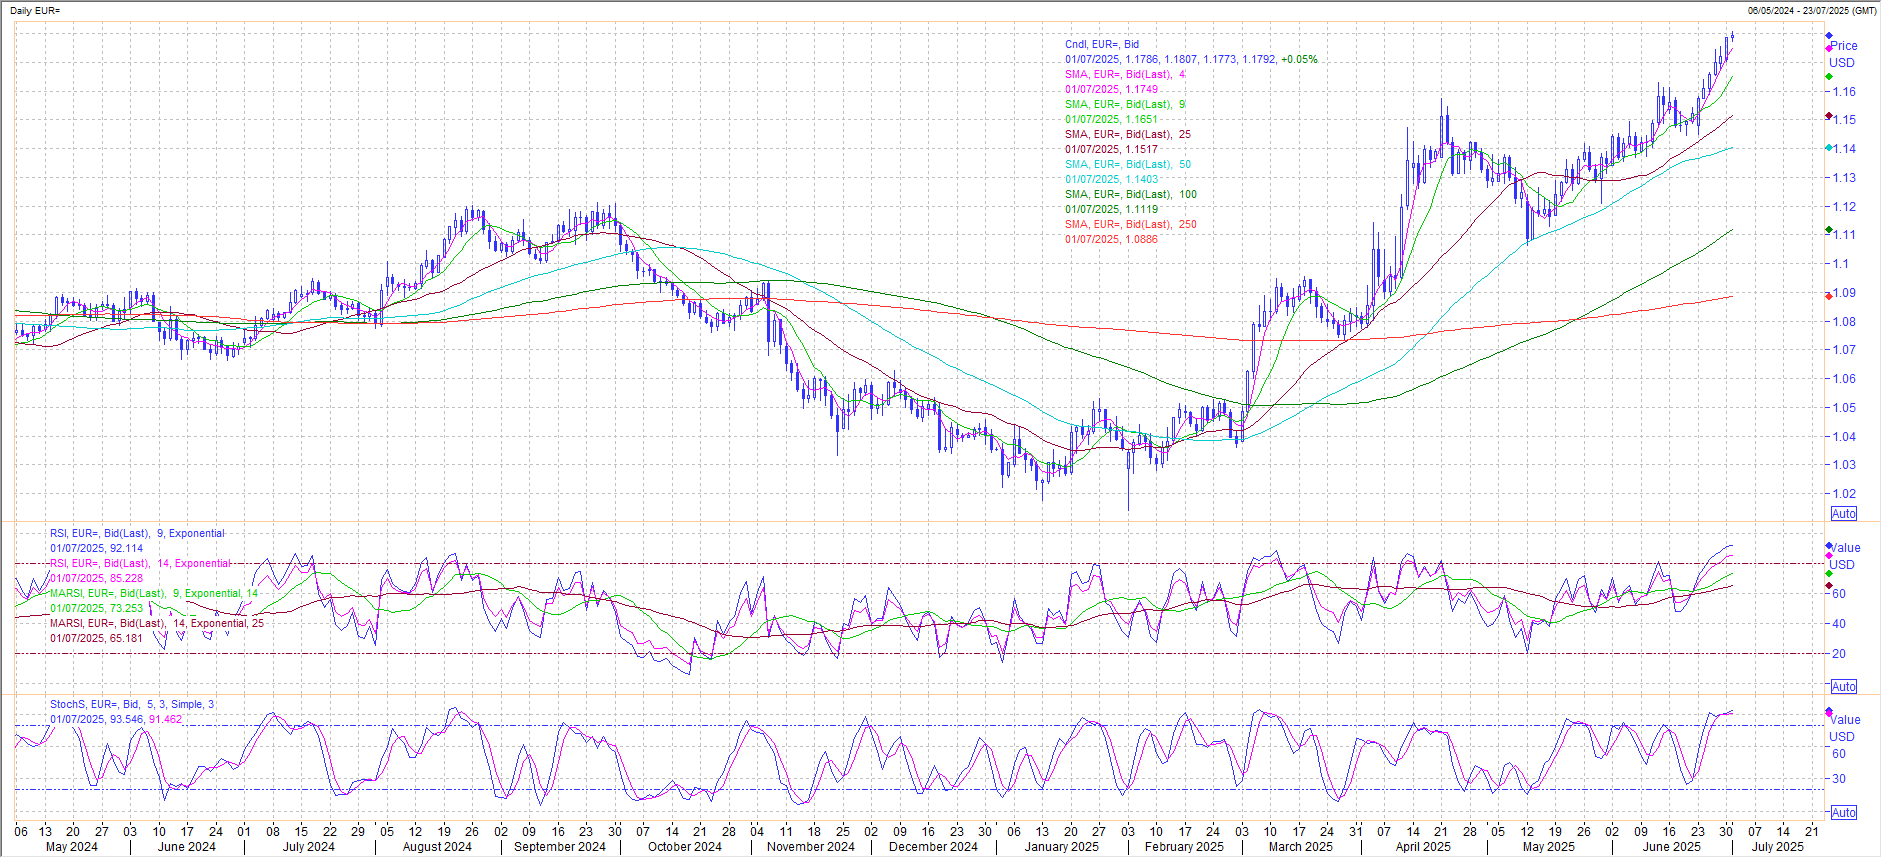Screen dimensions: 1882x858
Task: Select the 'SMA, EUR=, Bid(Last), 100' legend entry
Action: (x=1130, y=194)
